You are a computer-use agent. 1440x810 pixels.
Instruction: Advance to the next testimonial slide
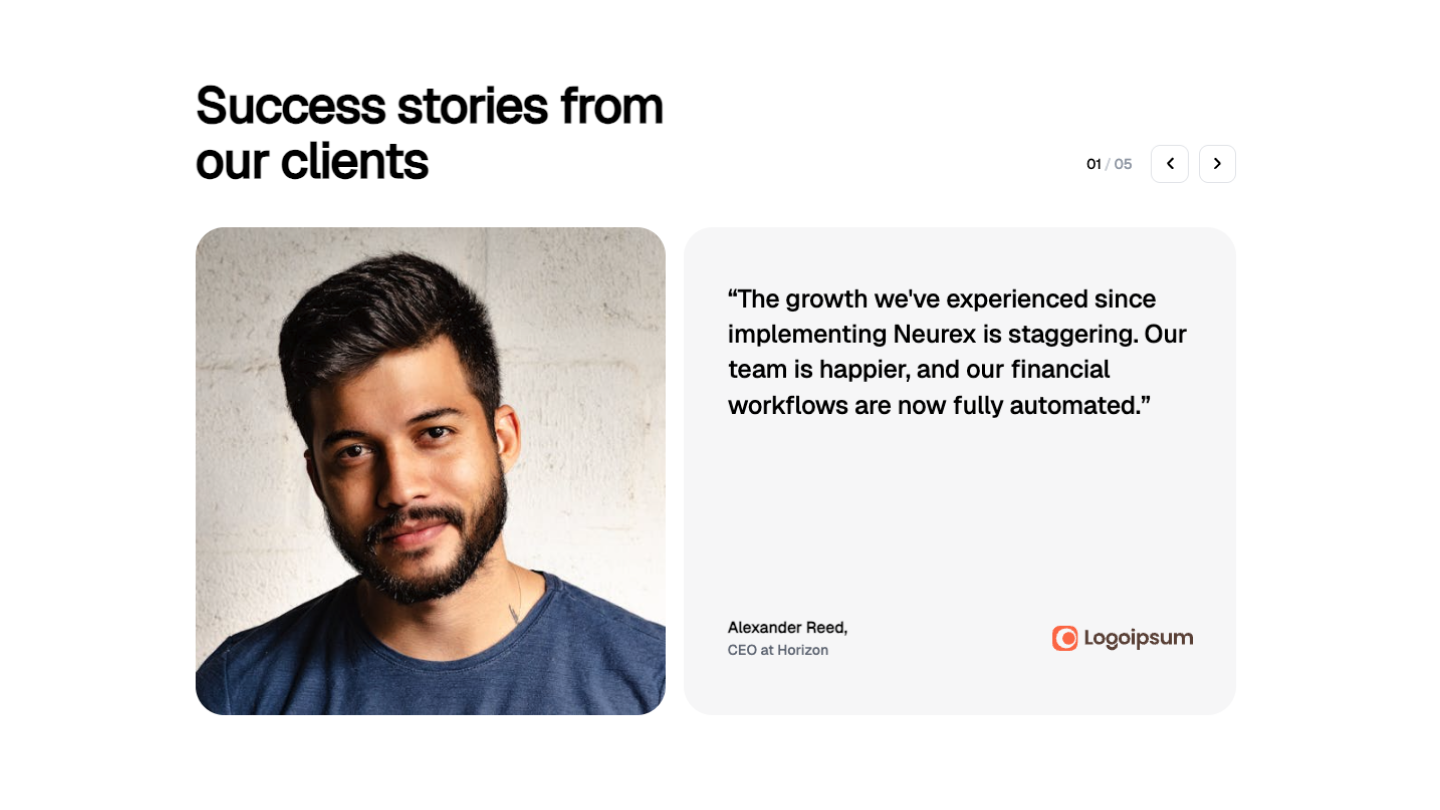(1217, 164)
